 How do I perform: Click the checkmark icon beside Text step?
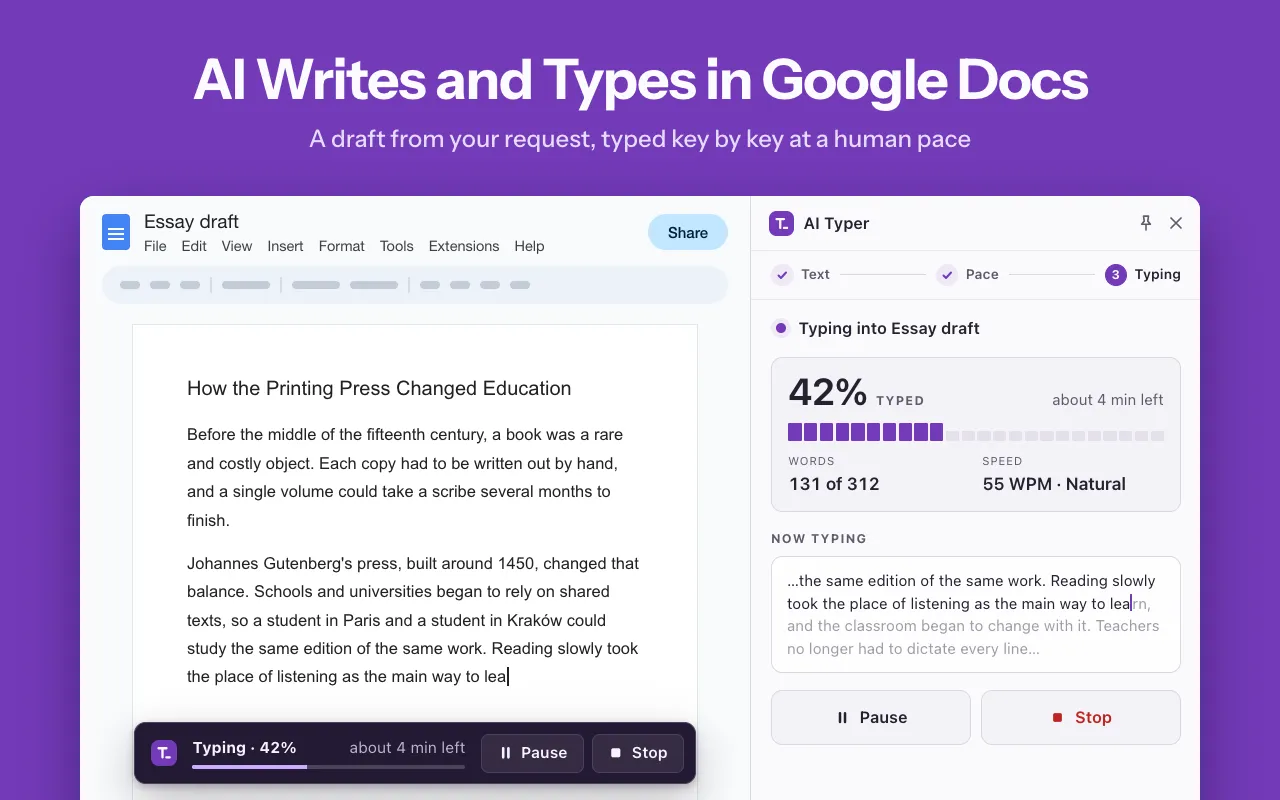coord(782,274)
